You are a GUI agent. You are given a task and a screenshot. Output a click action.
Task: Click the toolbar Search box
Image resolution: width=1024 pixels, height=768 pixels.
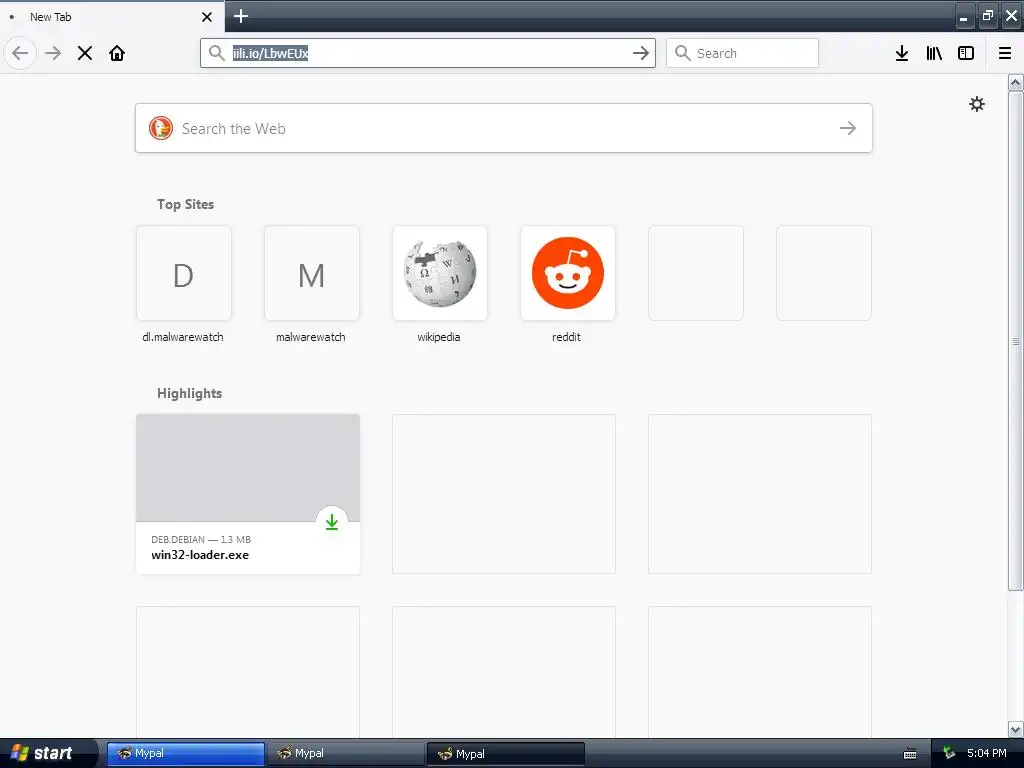742,53
